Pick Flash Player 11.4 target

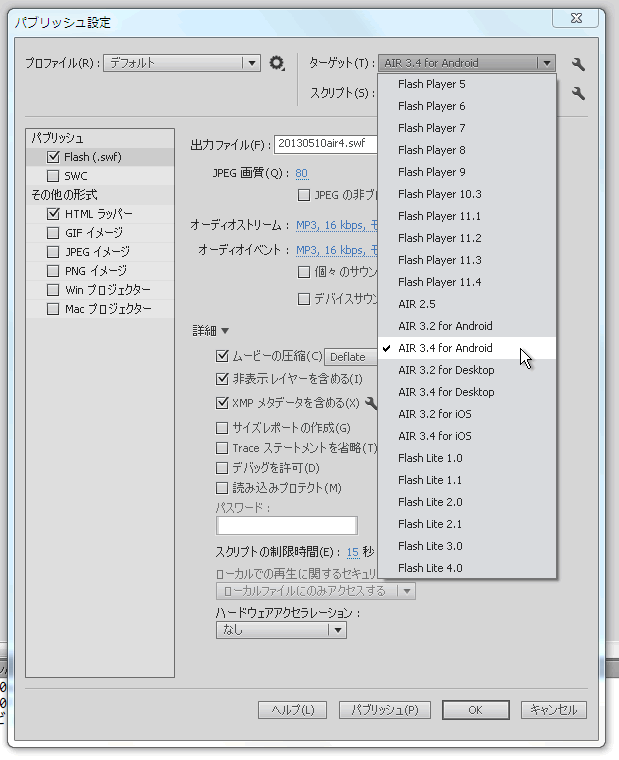click(467, 282)
